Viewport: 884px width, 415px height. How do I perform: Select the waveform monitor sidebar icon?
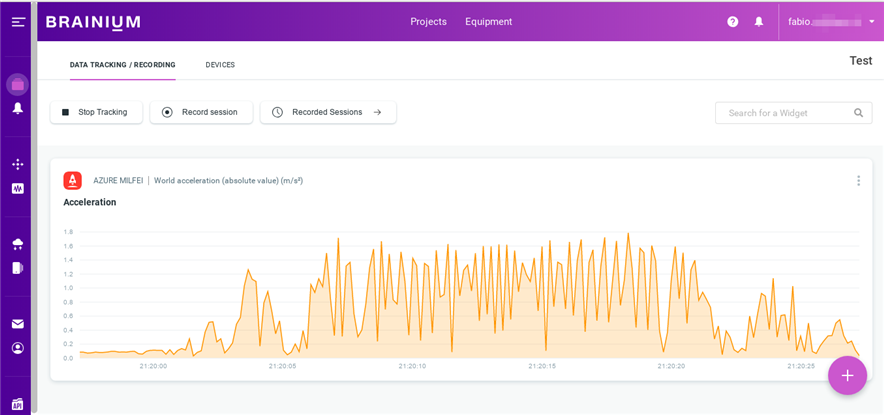coord(17,188)
